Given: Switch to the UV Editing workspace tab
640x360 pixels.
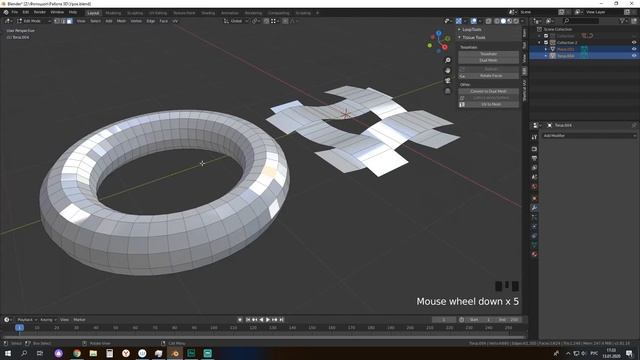Looking at the screenshot, I should point(158,13).
